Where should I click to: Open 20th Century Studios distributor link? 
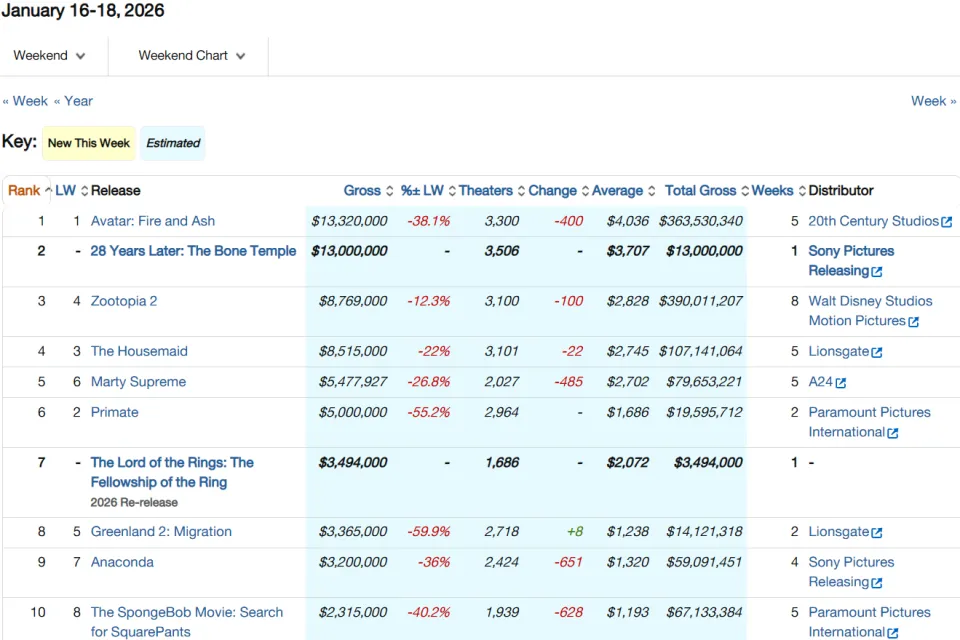point(873,221)
